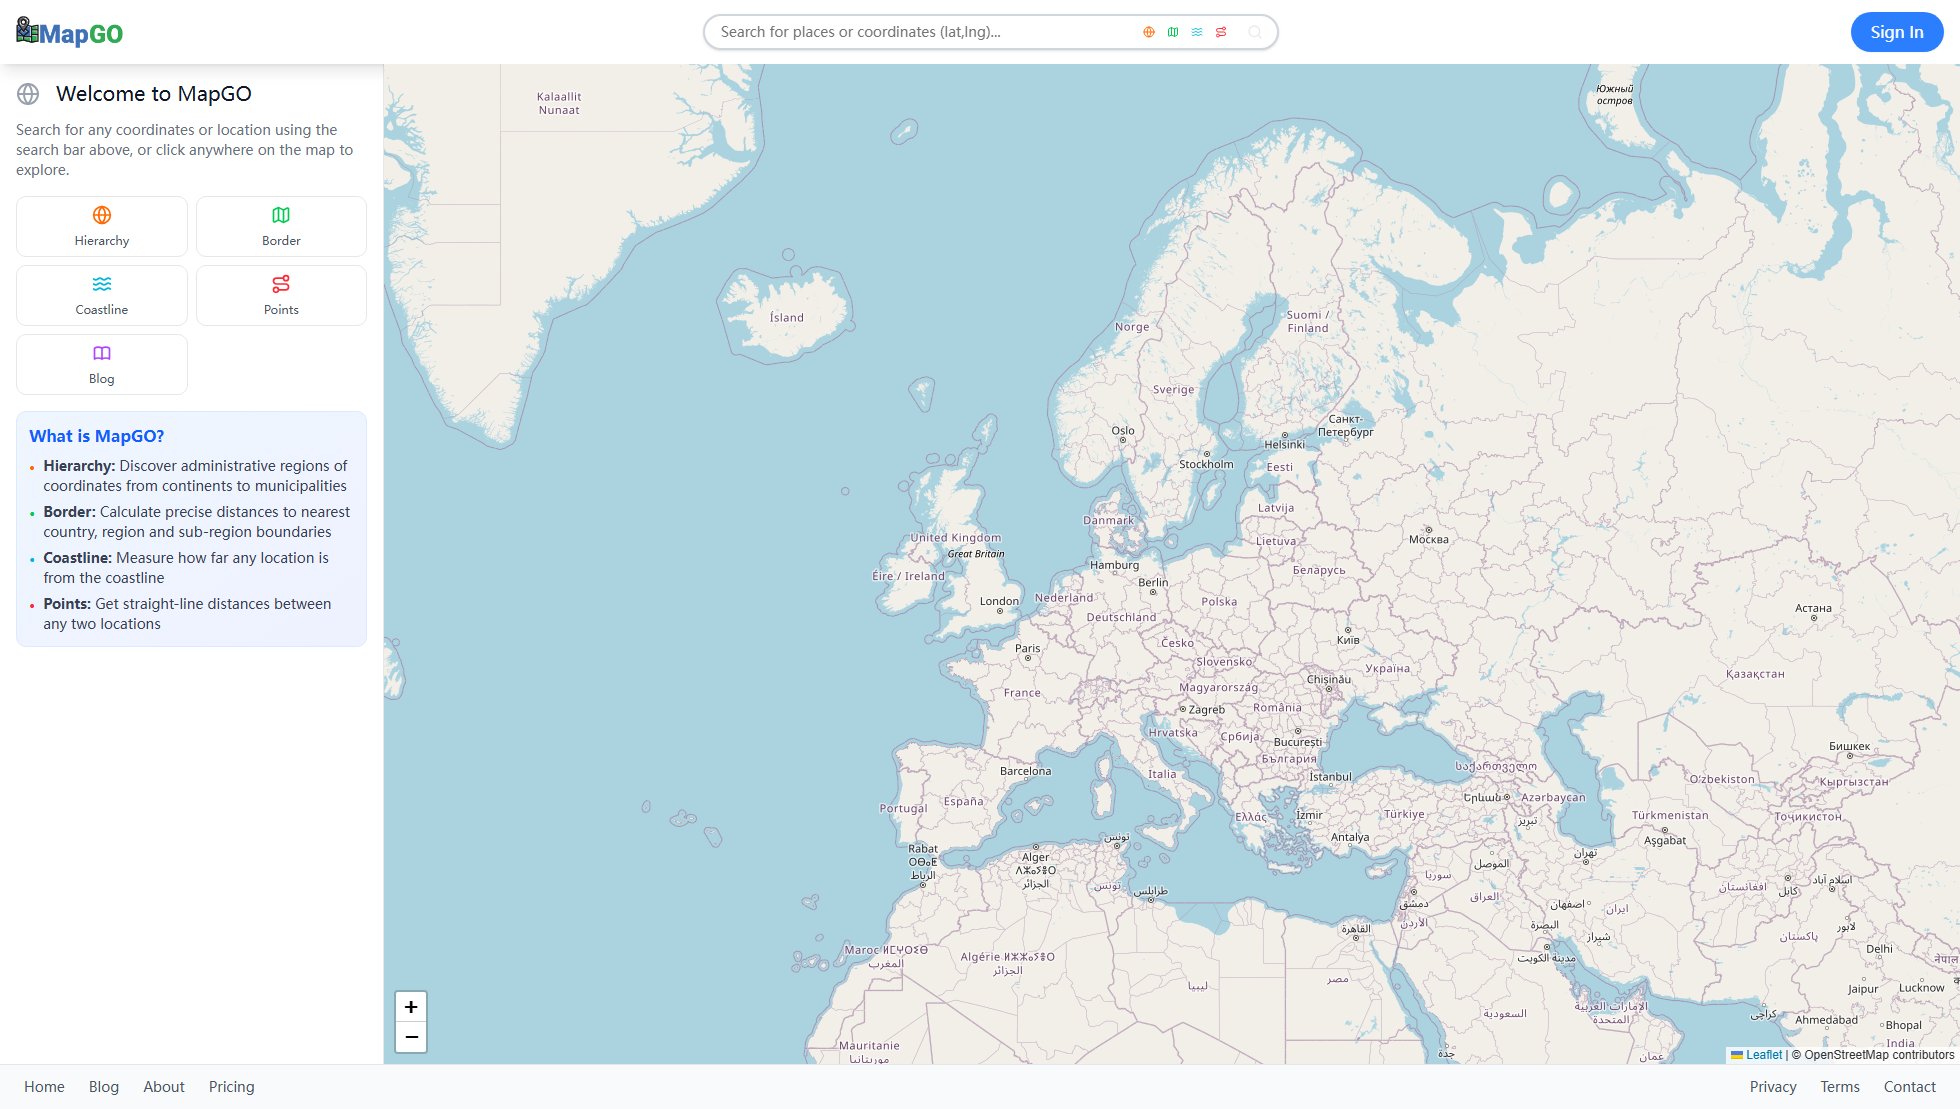Go to About in footer
1960x1109 pixels.
click(164, 1087)
